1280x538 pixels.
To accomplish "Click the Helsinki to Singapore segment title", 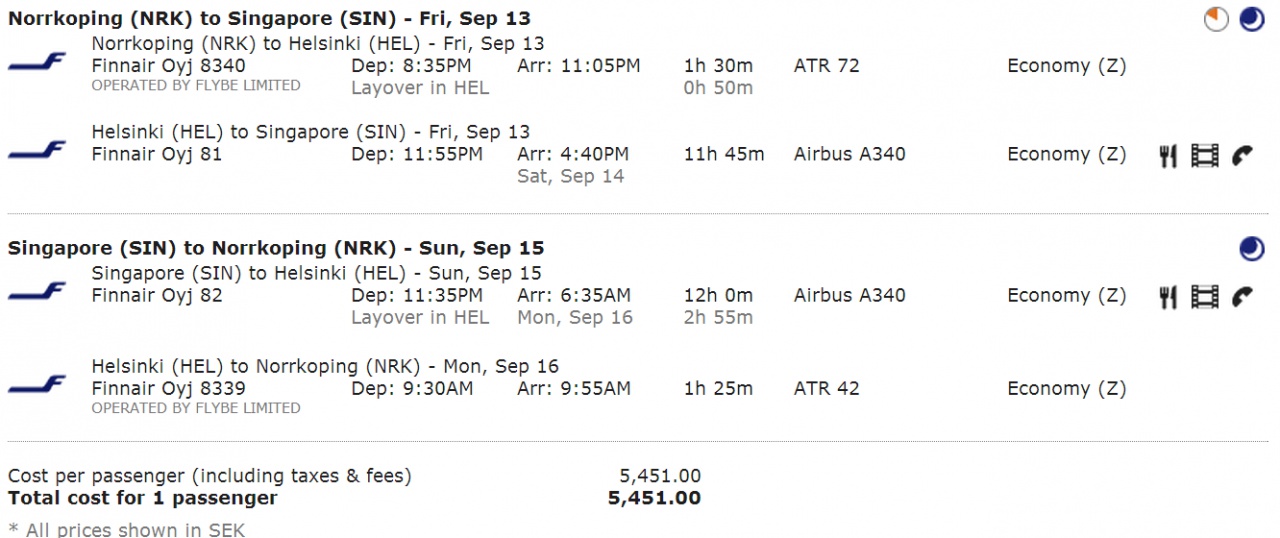I will point(311,132).
